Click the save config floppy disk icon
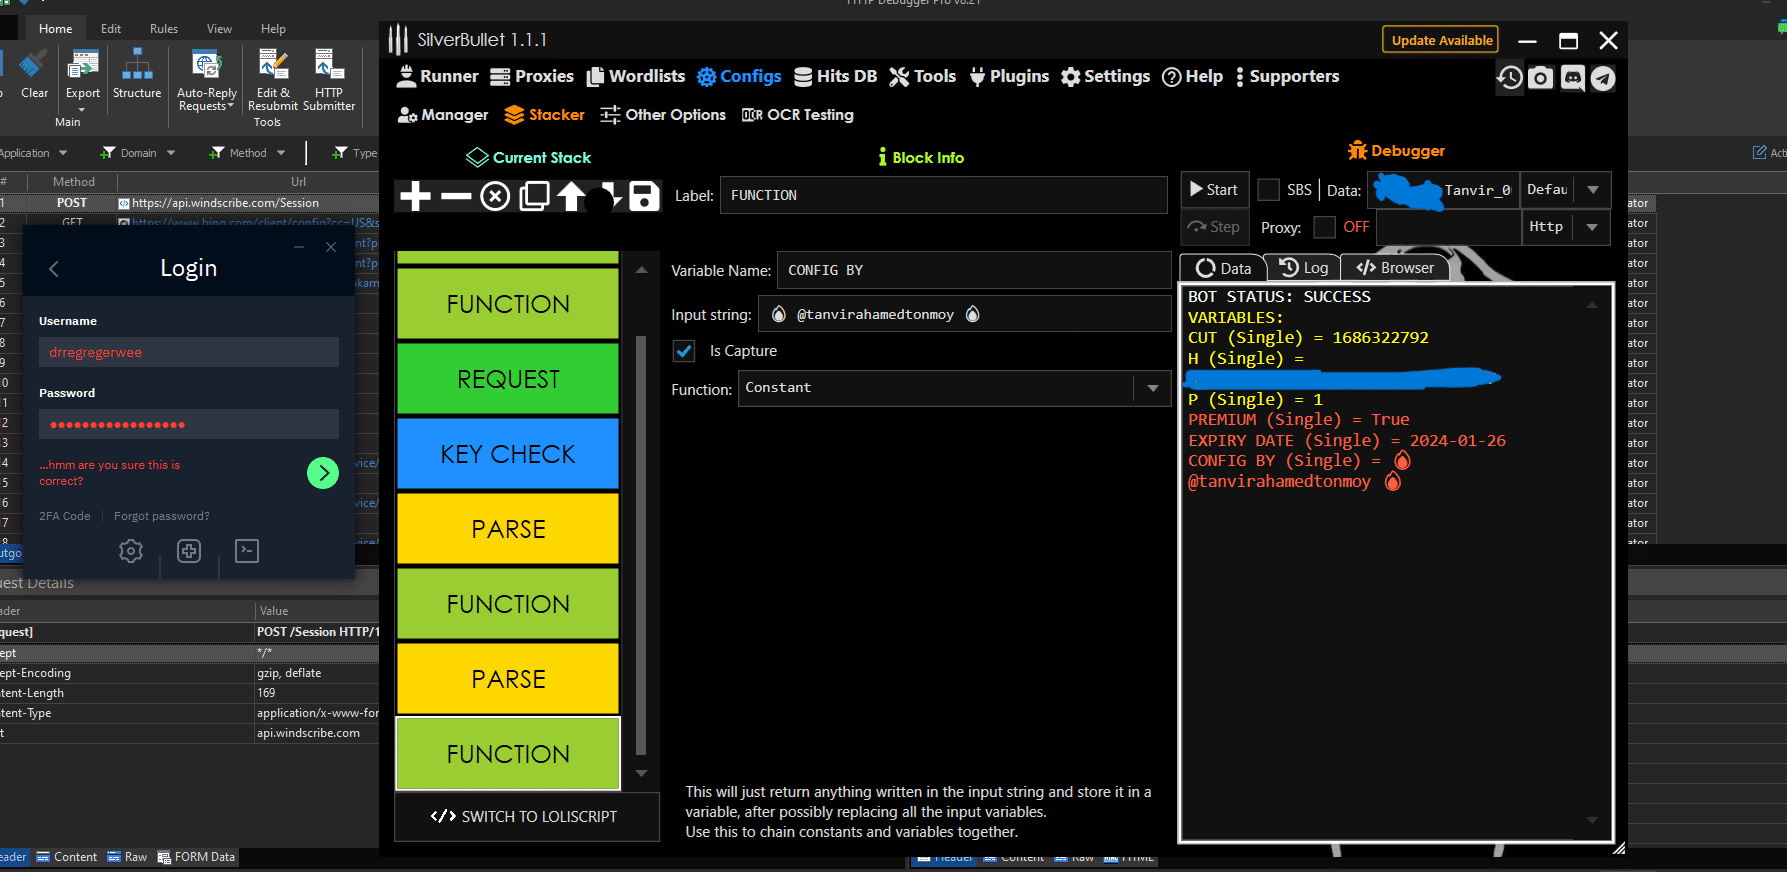 point(644,196)
